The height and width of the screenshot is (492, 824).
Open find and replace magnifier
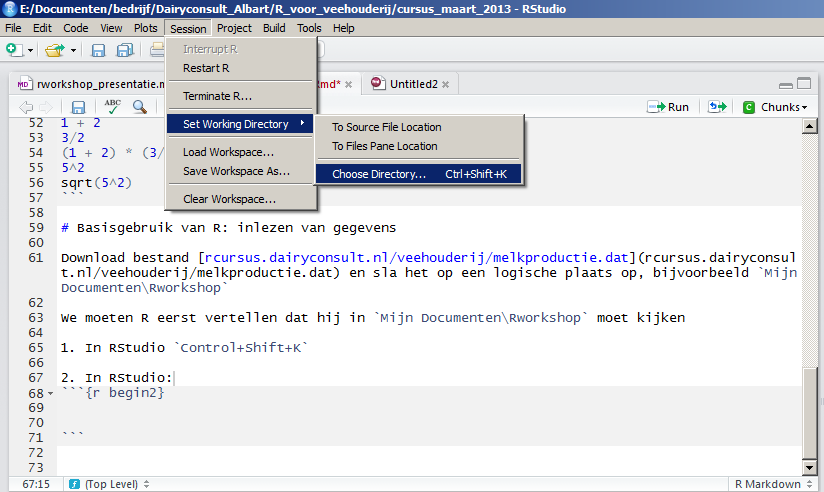140,107
